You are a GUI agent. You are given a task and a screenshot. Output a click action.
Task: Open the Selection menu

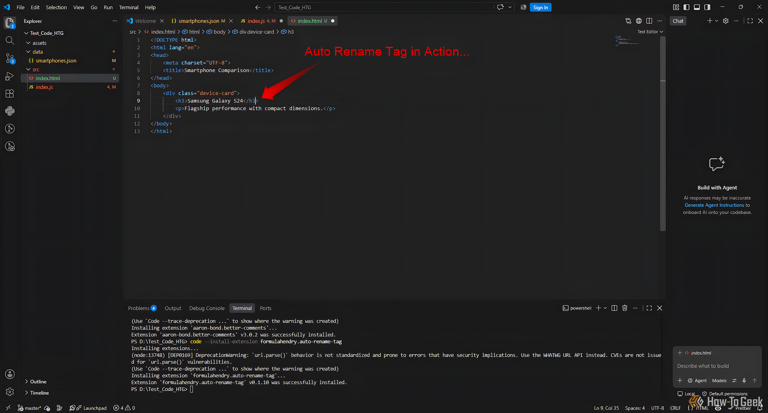click(x=56, y=7)
